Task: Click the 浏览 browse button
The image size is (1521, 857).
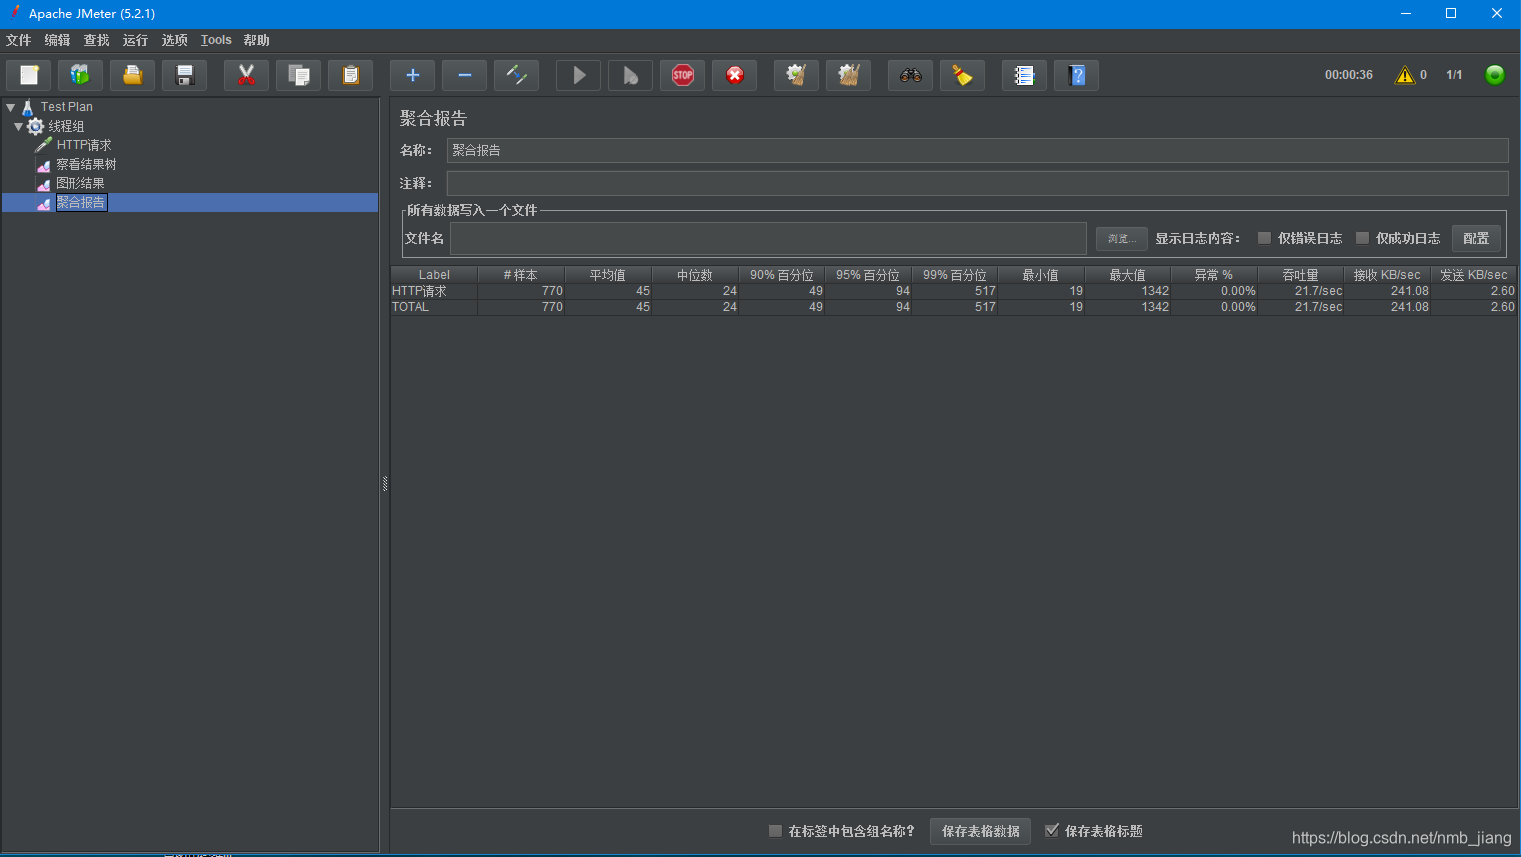Action: coord(1121,238)
